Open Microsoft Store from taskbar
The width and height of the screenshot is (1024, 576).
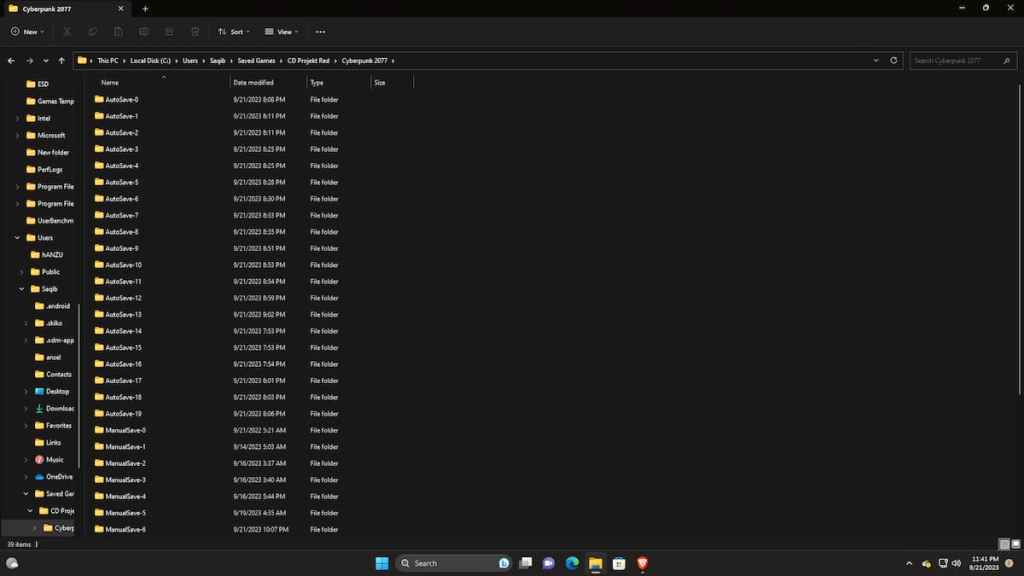pos(619,563)
